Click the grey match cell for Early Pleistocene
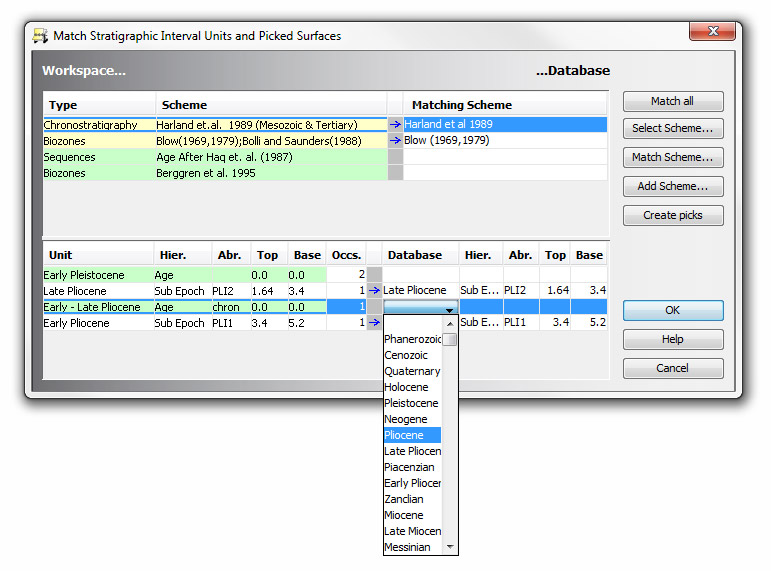 [375, 274]
